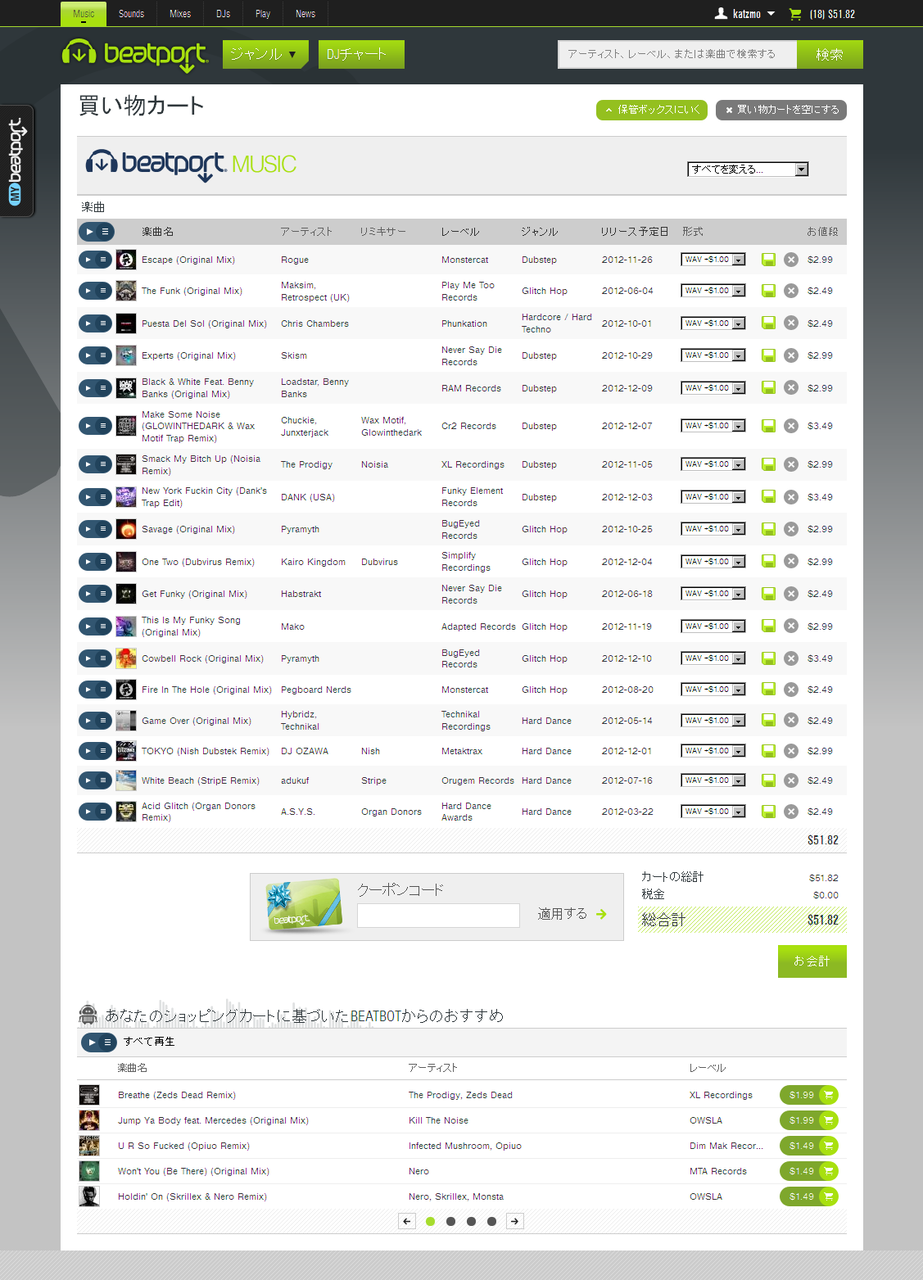
Task: Empty the cart with 買い物カートを空にする
Action: pos(781,110)
